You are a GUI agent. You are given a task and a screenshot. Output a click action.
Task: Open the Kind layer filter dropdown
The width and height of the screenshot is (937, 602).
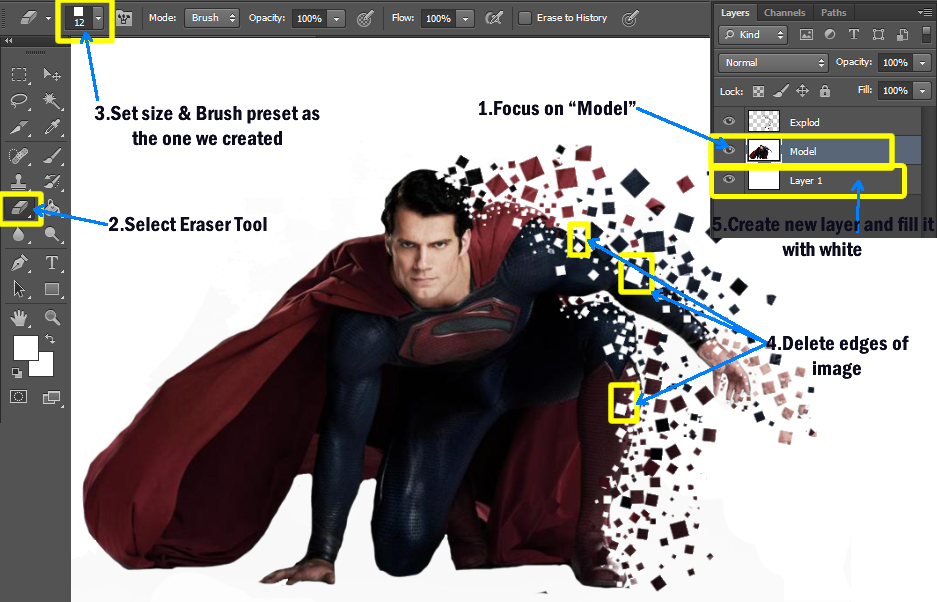coord(754,35)
